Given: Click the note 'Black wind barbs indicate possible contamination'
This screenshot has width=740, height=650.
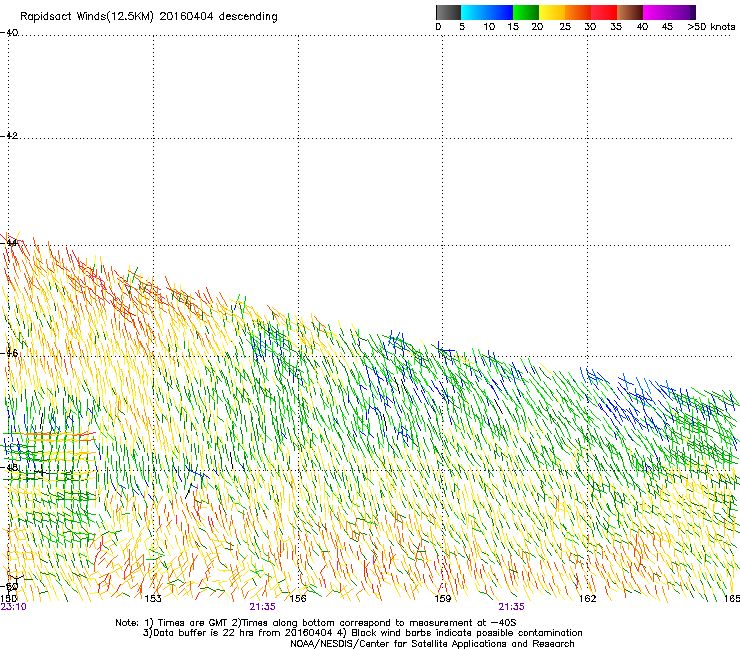Looking at the screenshot, I should [x=466, y=633].
